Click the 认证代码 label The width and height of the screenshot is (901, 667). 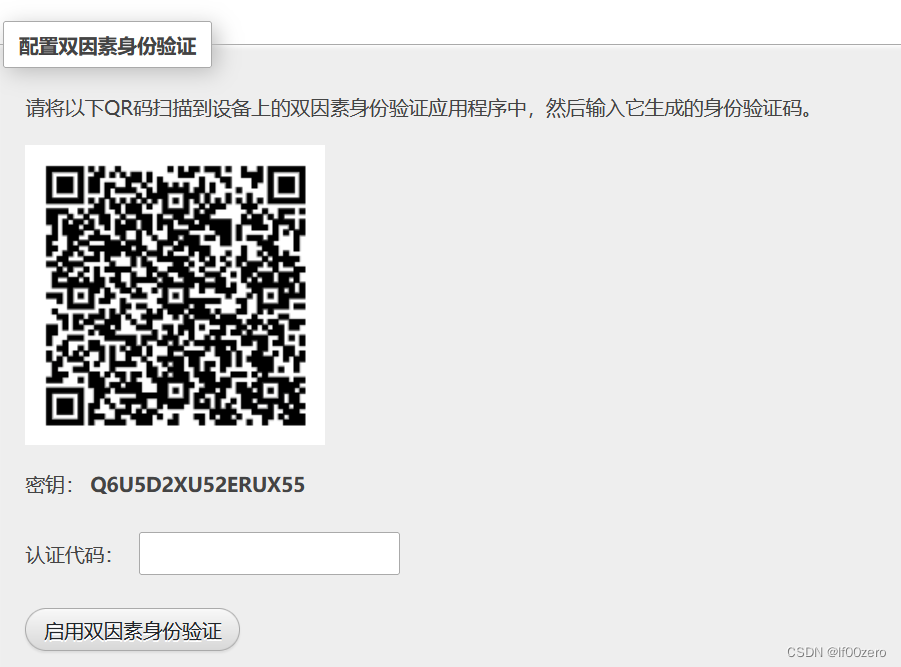pyautogui.click(x=68, y=555)
